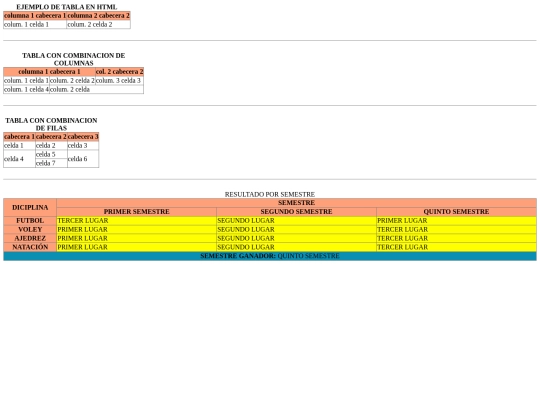This screenshot has width=540, height=405.
Task: Select 'TERCER LUGAR' in the NATACIÓN row
Action: (x=456, y=247)
